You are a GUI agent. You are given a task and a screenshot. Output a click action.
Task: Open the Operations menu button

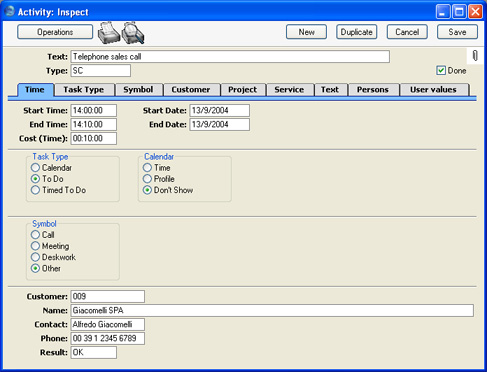coord(55,32)
